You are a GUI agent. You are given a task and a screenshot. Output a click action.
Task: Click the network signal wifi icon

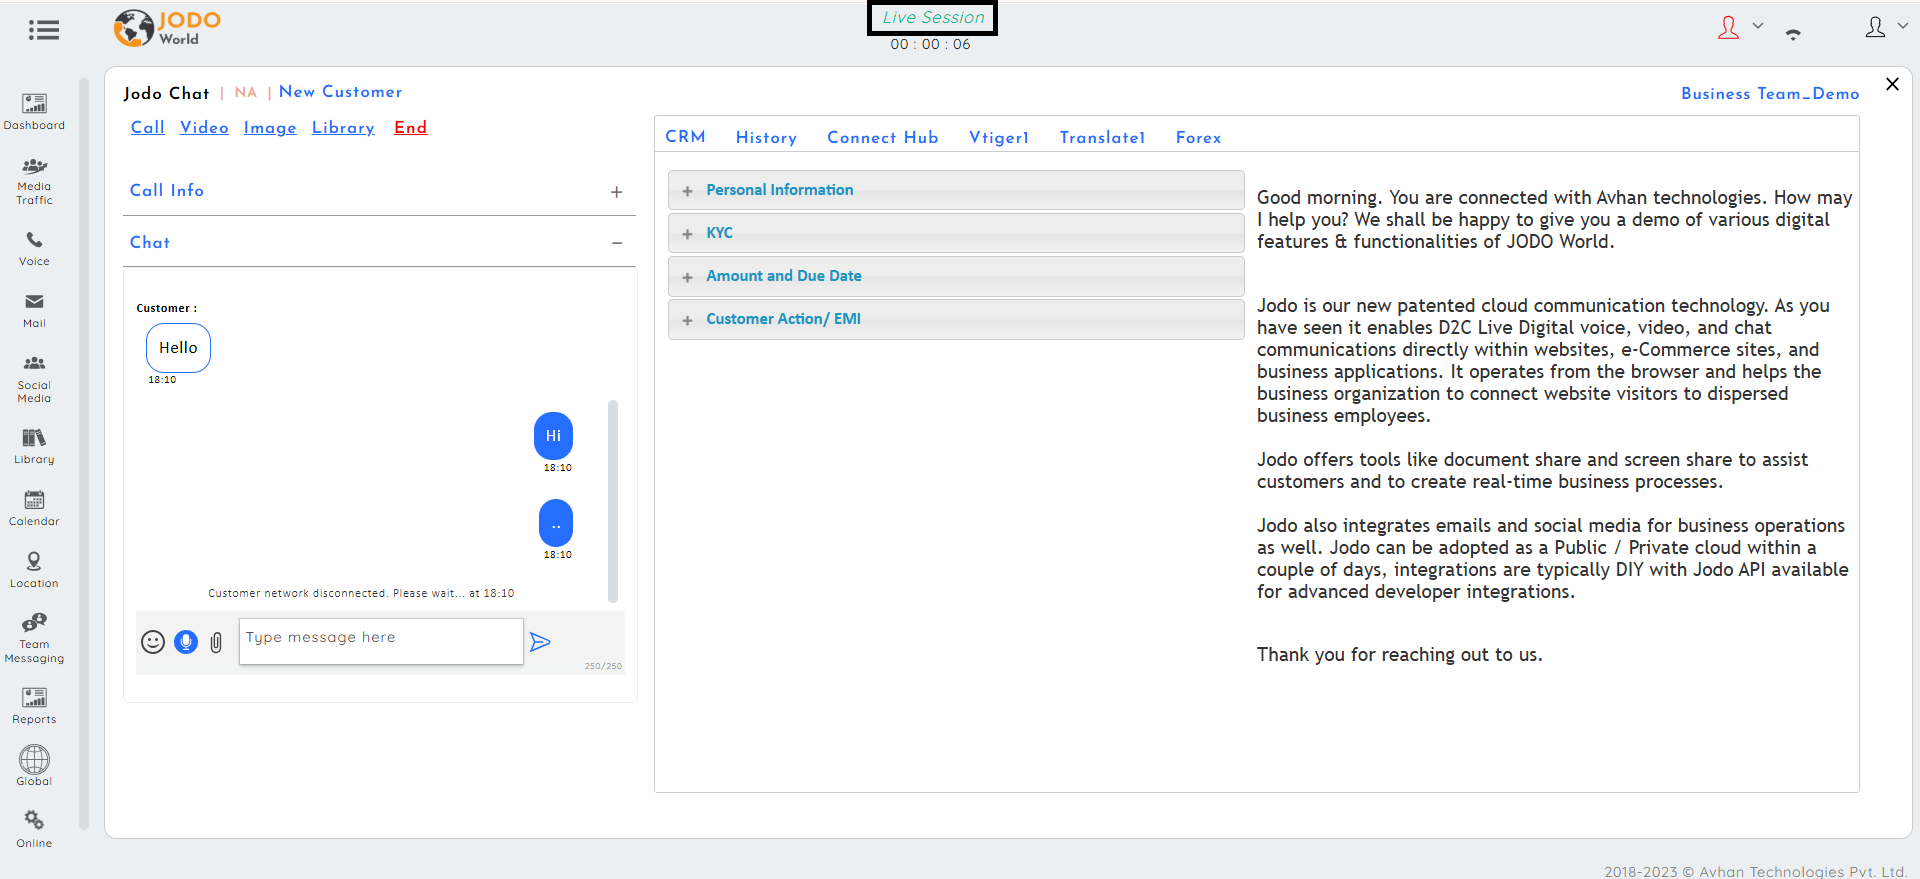[1793, 34]
